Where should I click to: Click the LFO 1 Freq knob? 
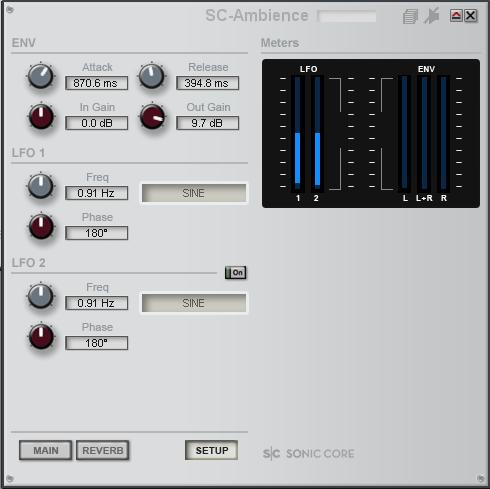tap(41, 186)
